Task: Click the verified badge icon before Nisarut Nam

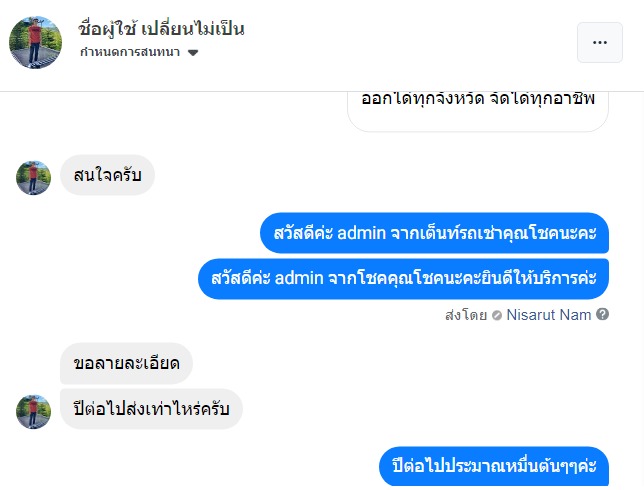Action: coord(497,315)
